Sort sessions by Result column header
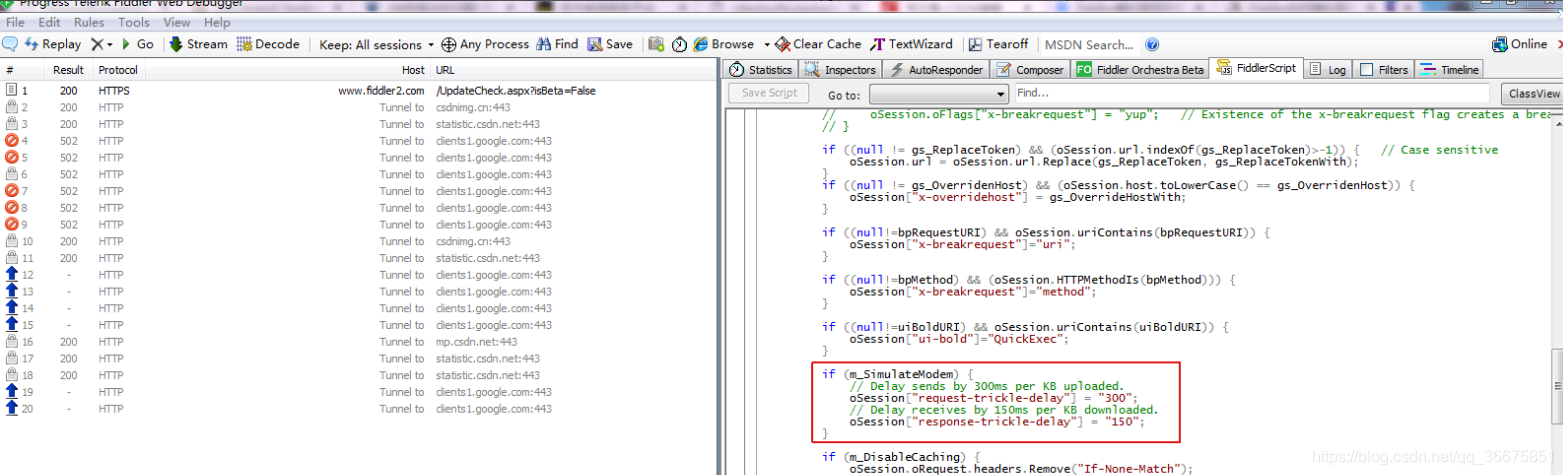Screen dimensions: 1563x475 (69, 70)
